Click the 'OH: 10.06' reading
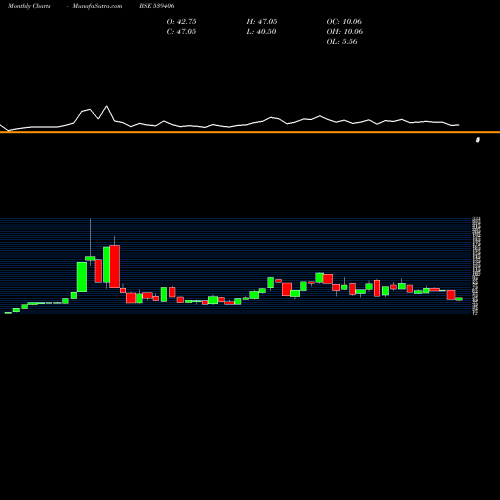Viewport: 500px width, 500px height. (x=345, y=32)
